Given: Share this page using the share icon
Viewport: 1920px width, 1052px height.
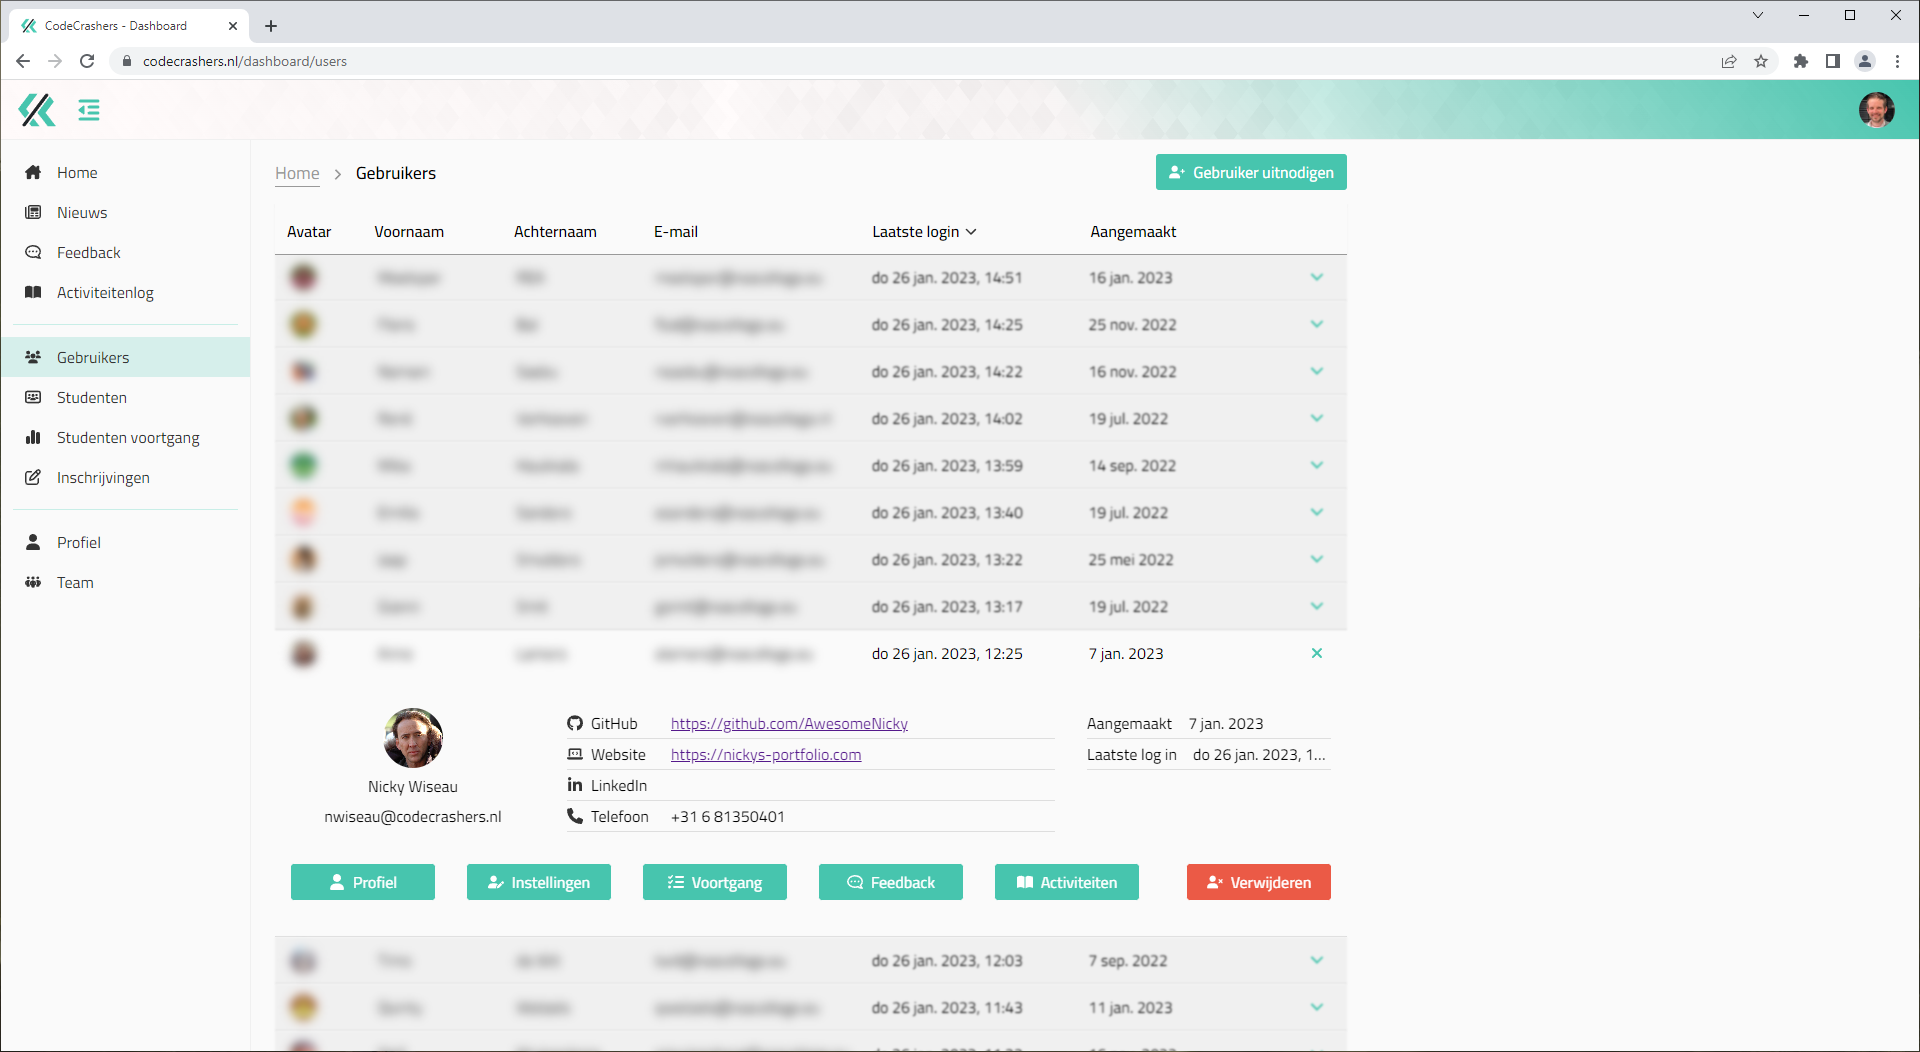Looking at the screenshot, I should pyautogui.click(x=1729, y=61).
